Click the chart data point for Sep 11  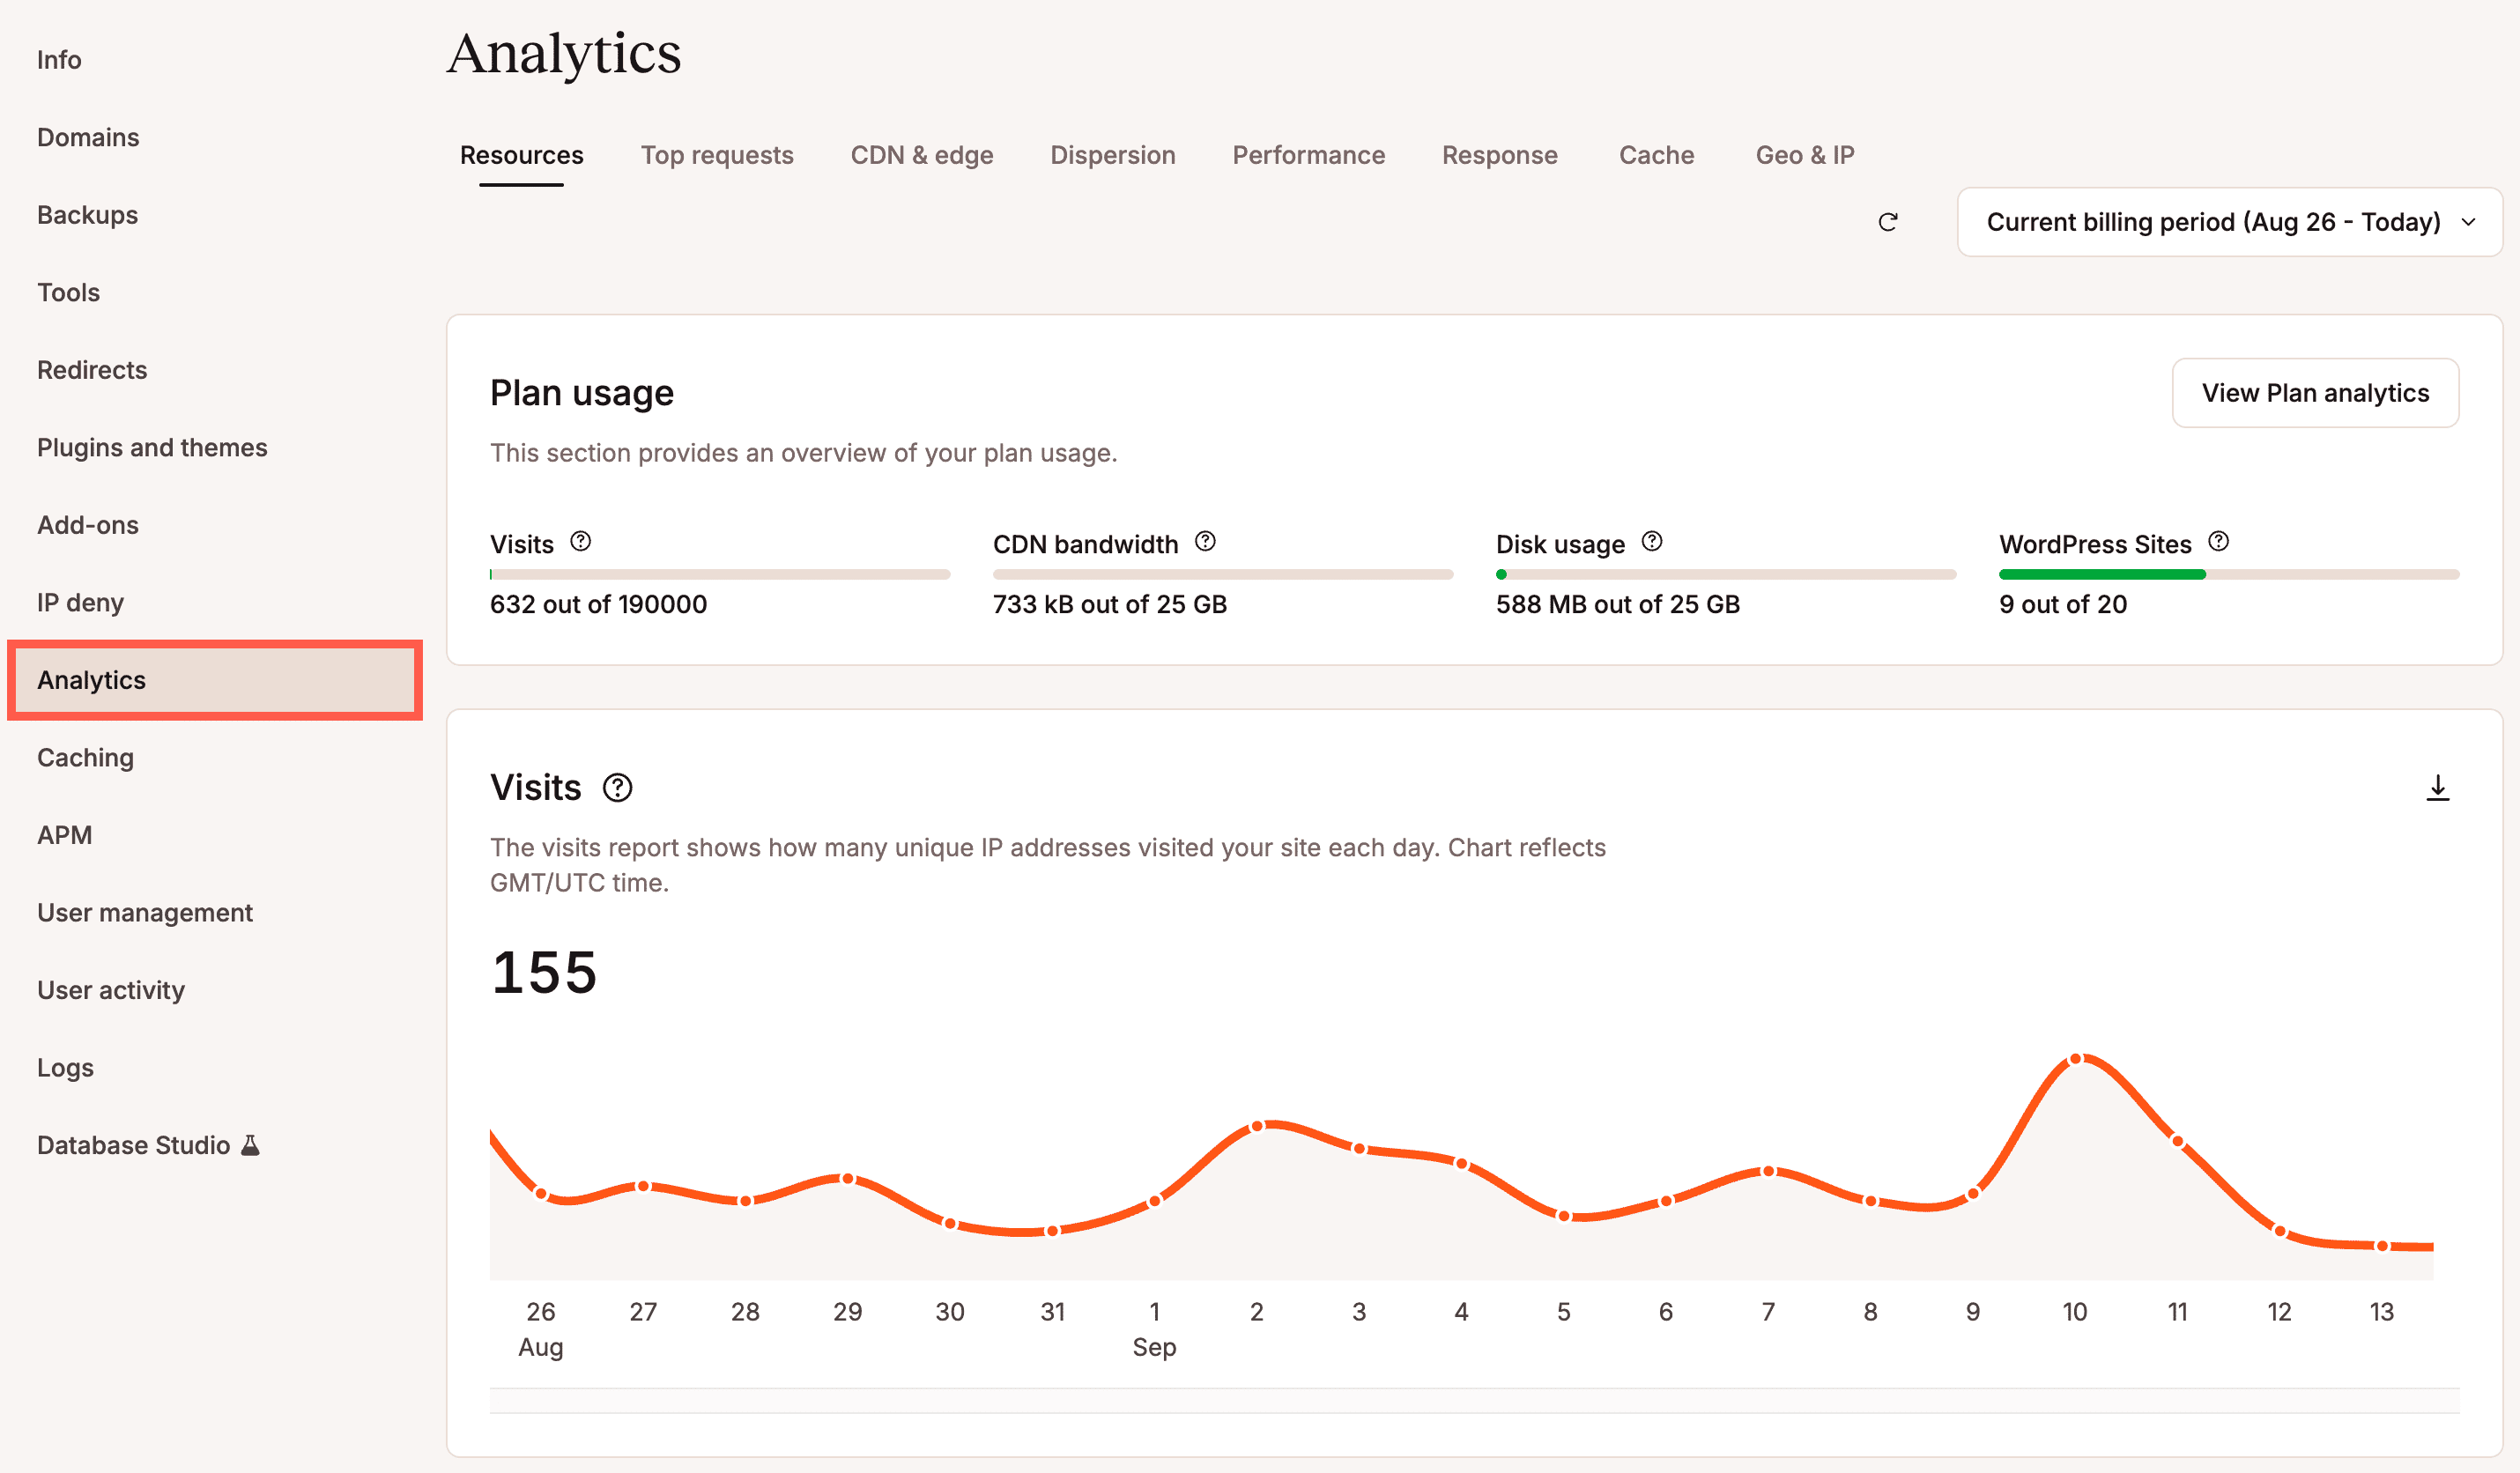click(x=2178, y=1141)
